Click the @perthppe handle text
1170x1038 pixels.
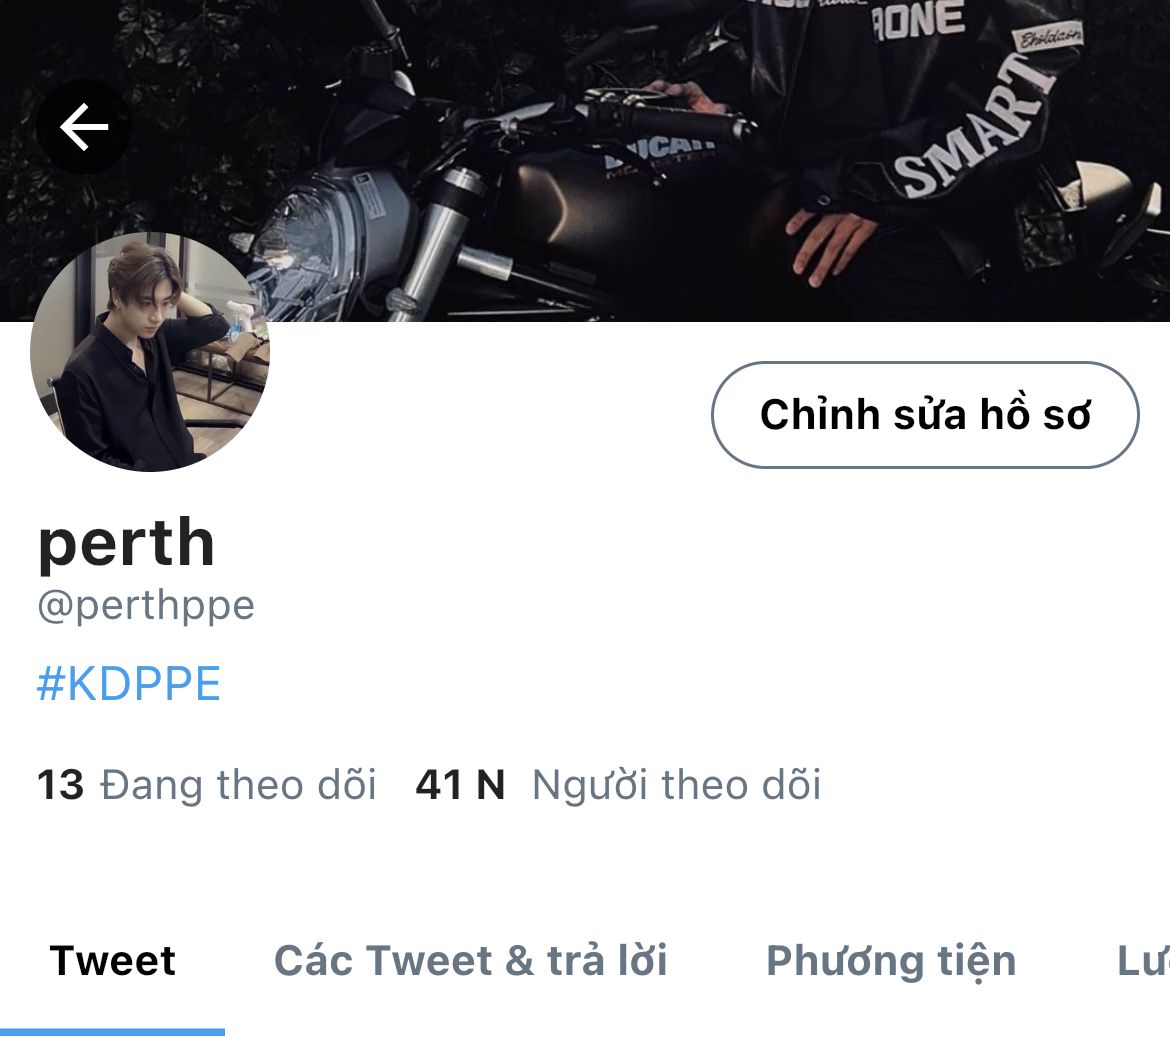(x=146, y=605)
